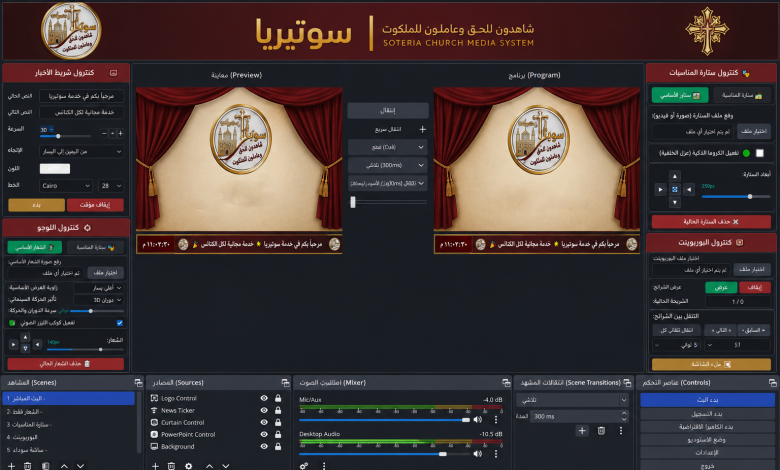Move scene down with arrow icon
The width and height of the screenshot is (780, 470).
[x=80, y=466]
